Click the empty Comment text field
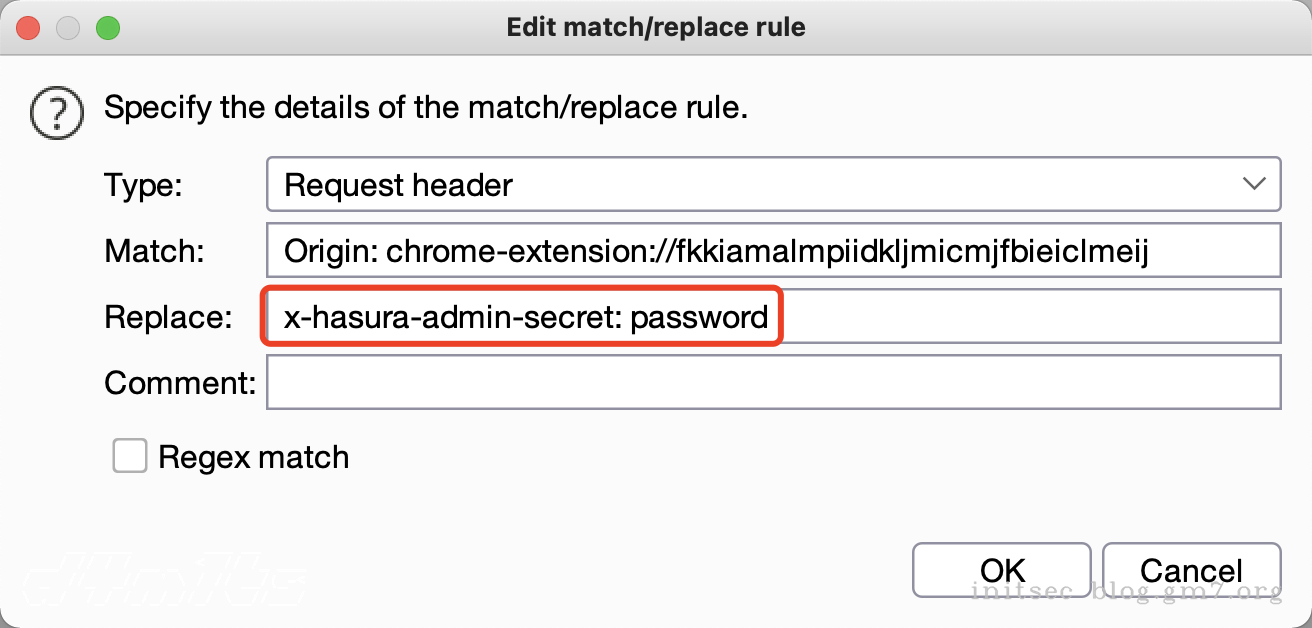The height and width of the screenshot is (628, 1312). click(x=772, y=383)
